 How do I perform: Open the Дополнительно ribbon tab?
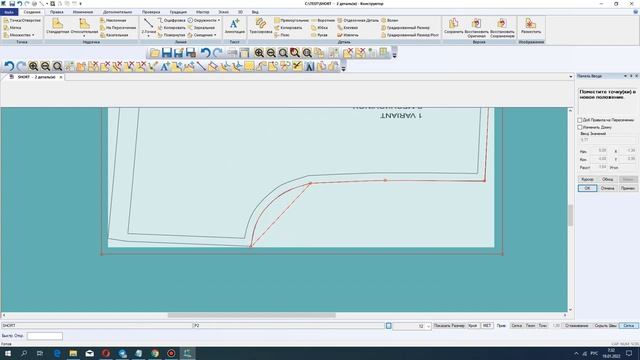coord(117,12)
